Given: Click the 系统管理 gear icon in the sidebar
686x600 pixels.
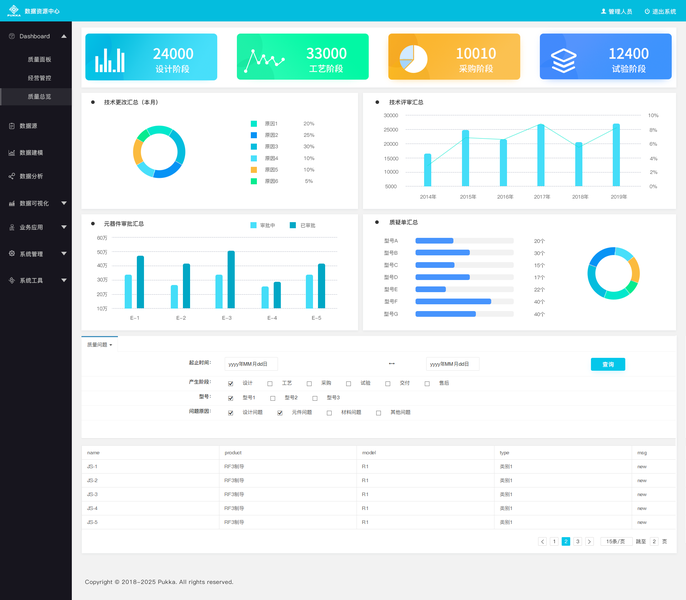Looking at the screenshot, I should pyautogui.click(x=12, y=253).
